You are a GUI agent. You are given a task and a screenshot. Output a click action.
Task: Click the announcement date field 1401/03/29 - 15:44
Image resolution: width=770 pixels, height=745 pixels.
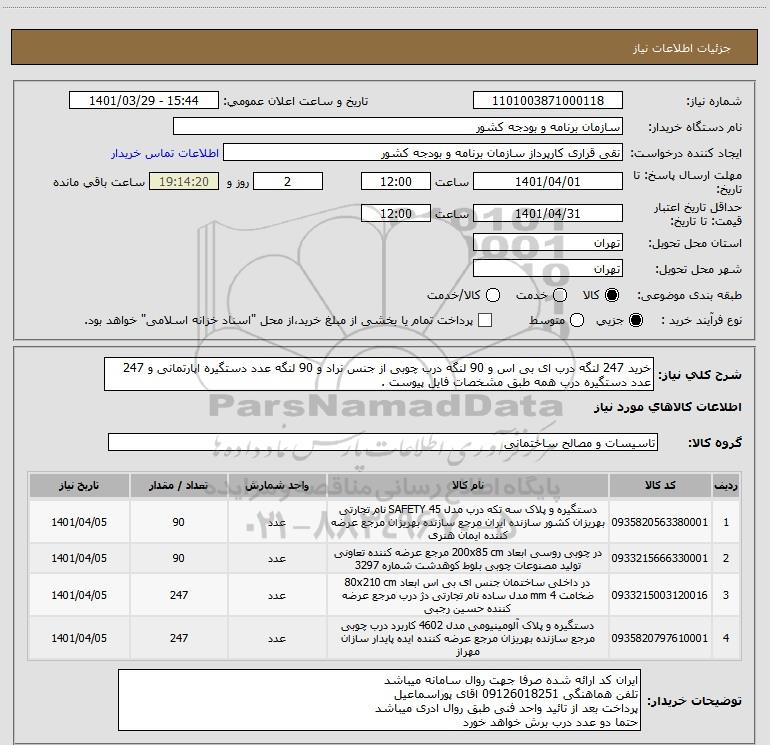tap(144, 101)
